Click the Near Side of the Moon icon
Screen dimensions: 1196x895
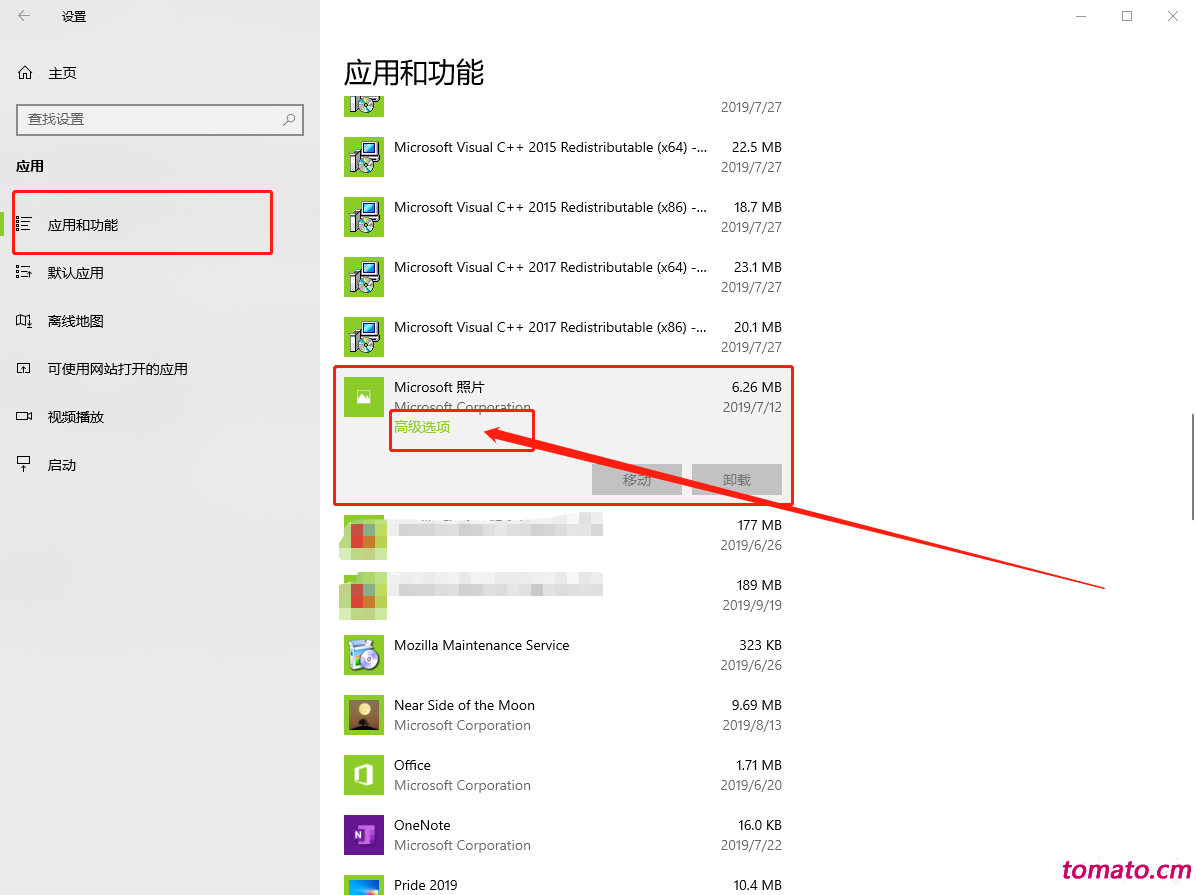(364, 715)
